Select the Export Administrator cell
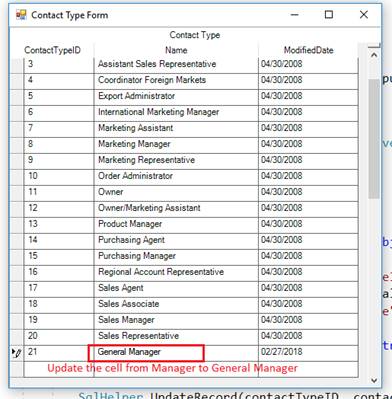This screenshot has height=399, width=392. pos(176,97)
